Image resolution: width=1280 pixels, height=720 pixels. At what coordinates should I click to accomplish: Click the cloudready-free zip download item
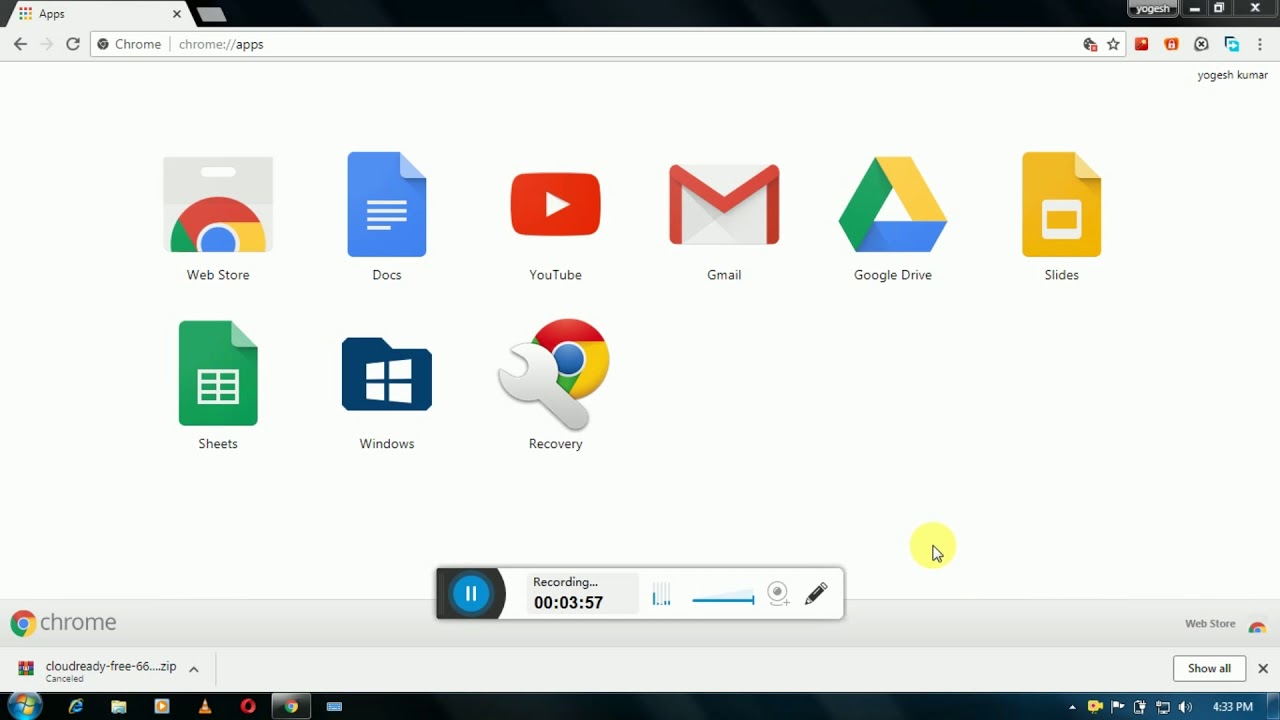pyautogui.click(x=98, y=669)
